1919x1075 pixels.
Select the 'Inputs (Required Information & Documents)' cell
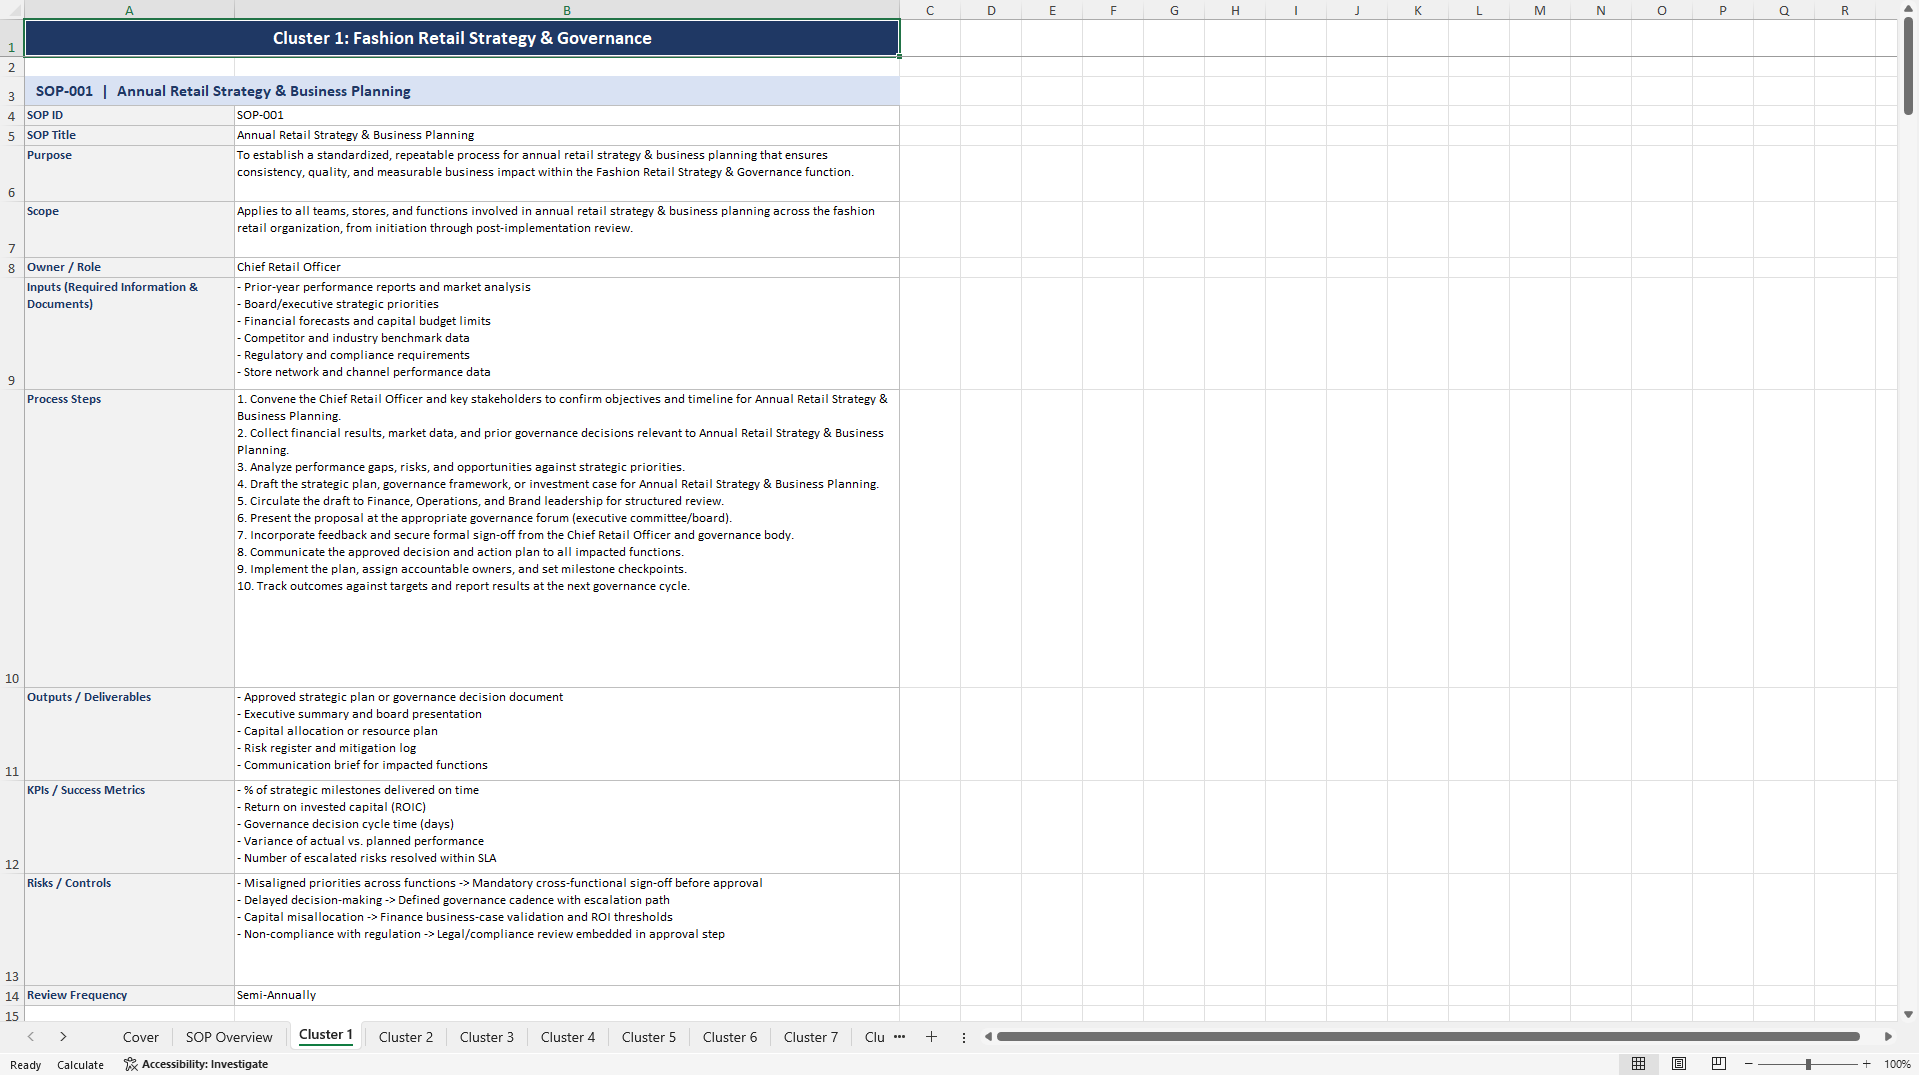[x=129, y=334]
